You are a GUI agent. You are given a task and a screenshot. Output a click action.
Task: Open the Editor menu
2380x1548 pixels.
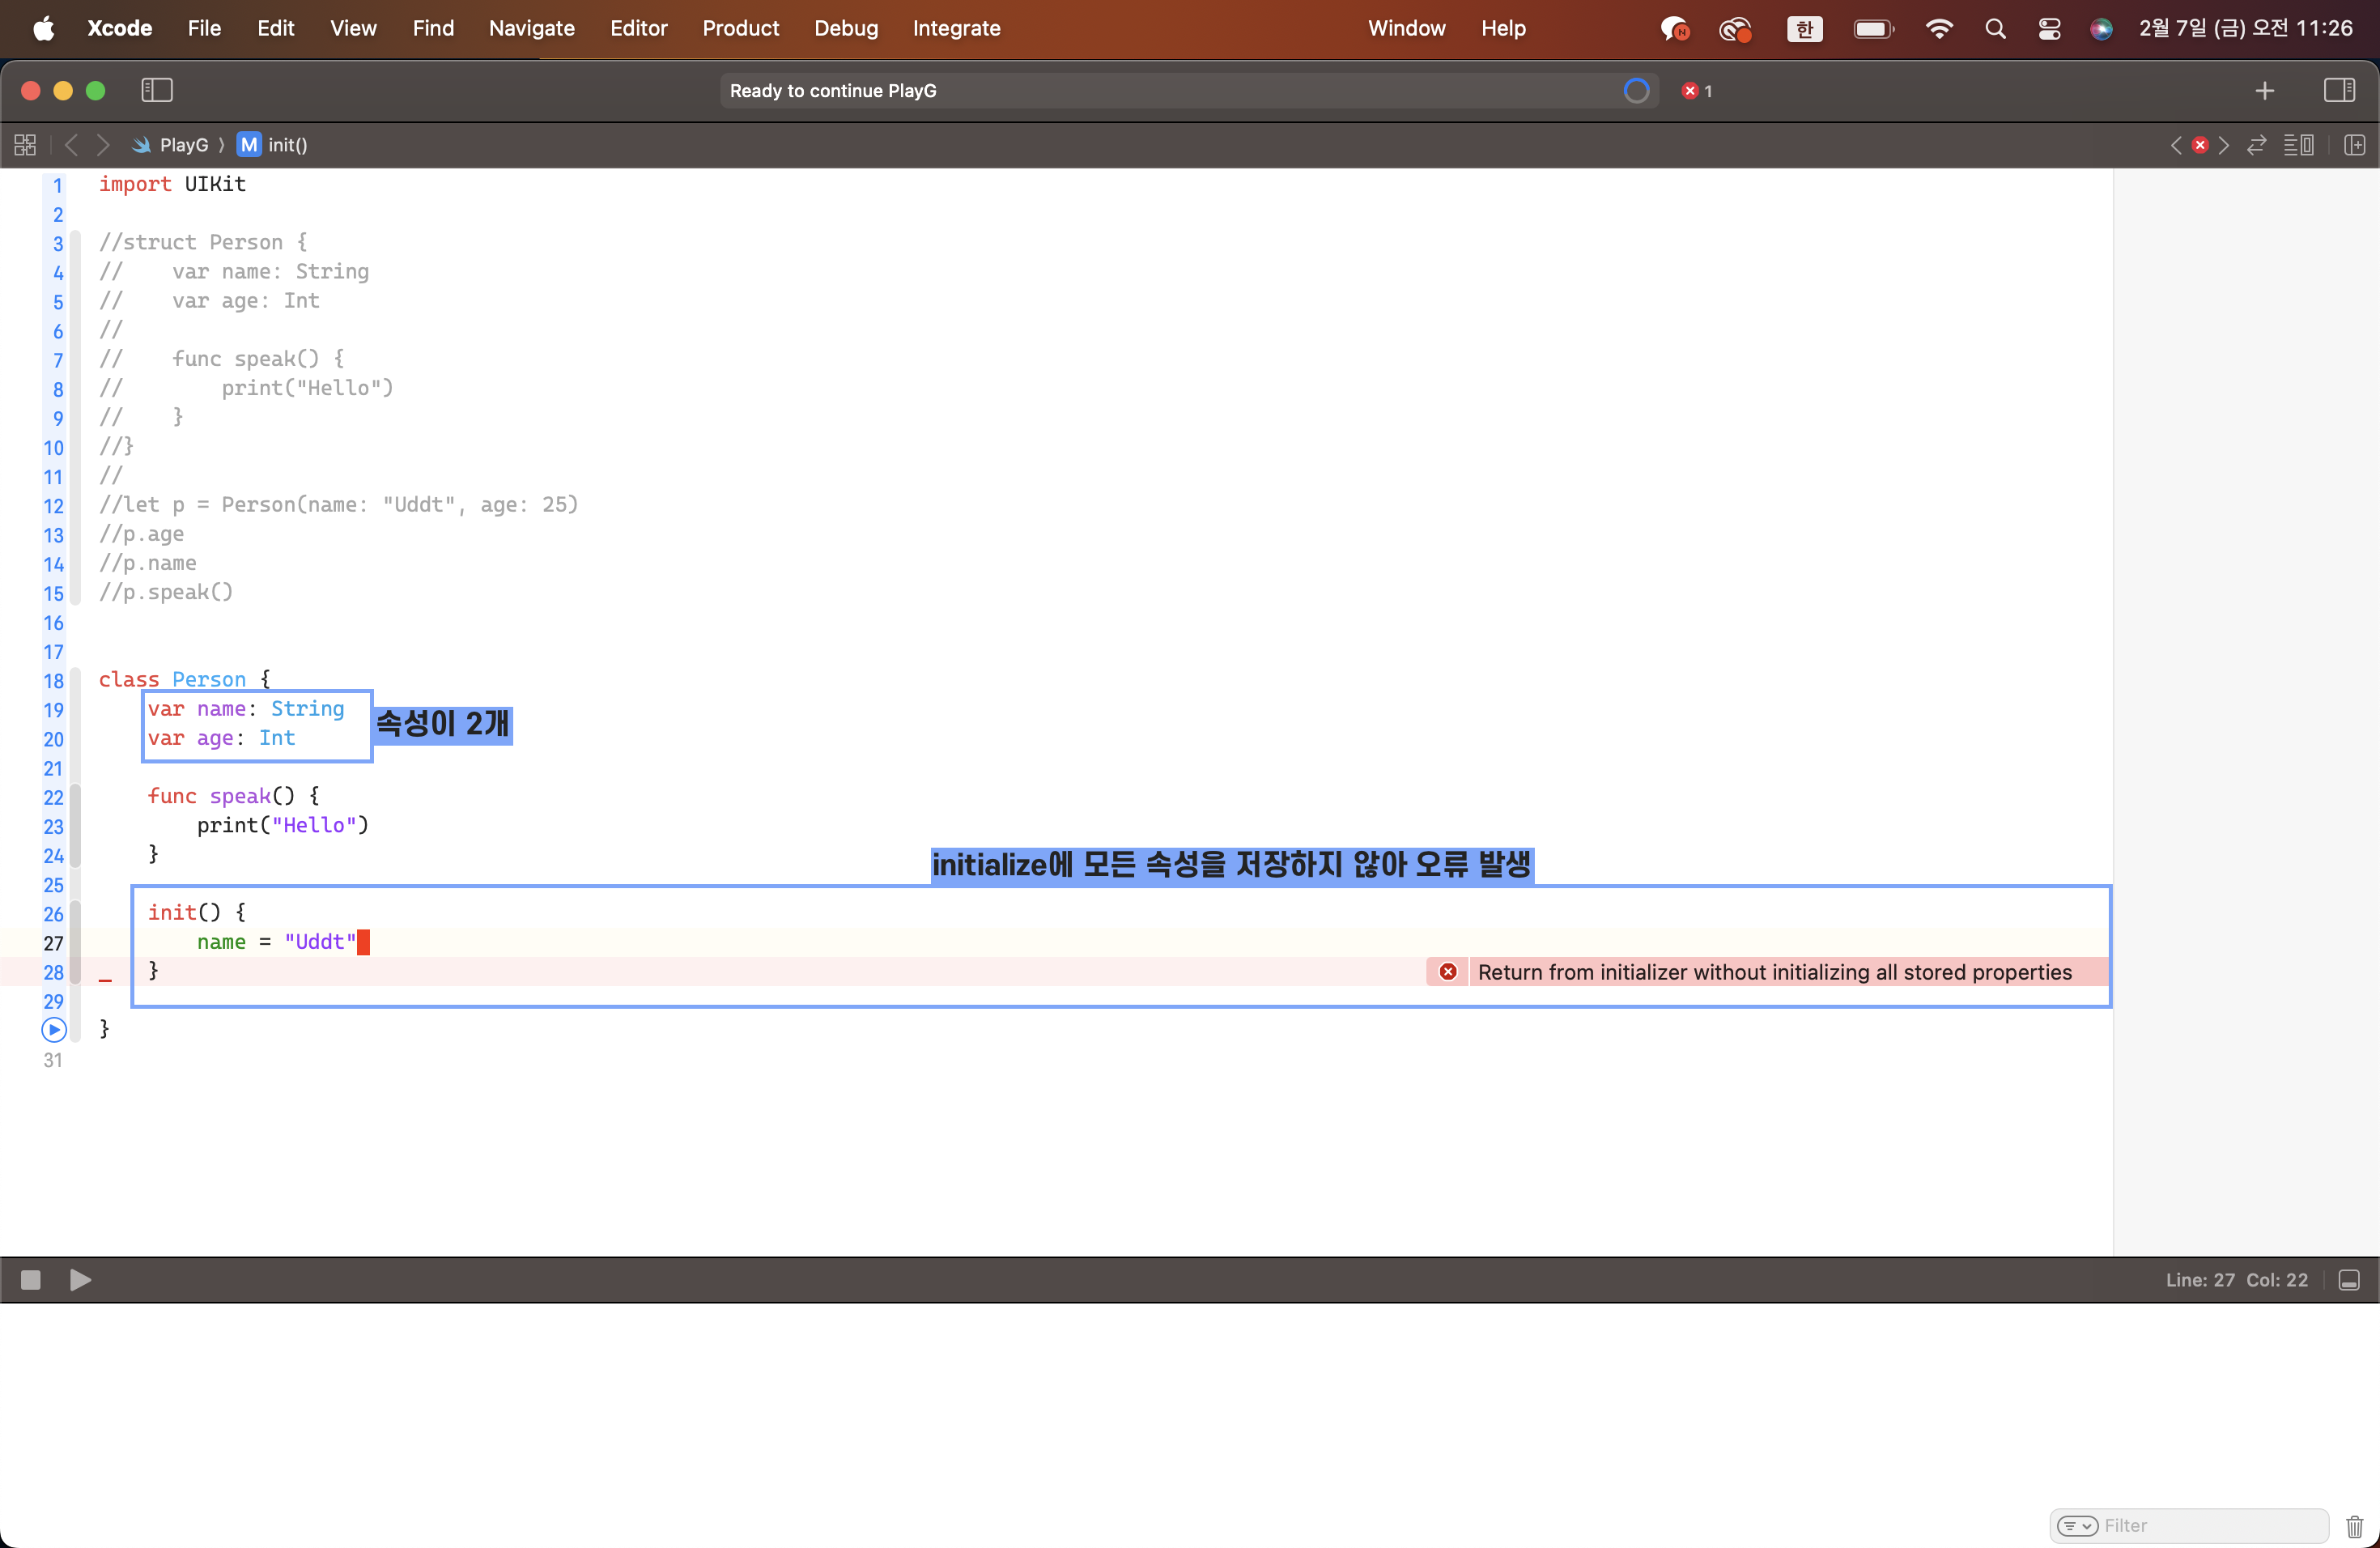[638, 28]
